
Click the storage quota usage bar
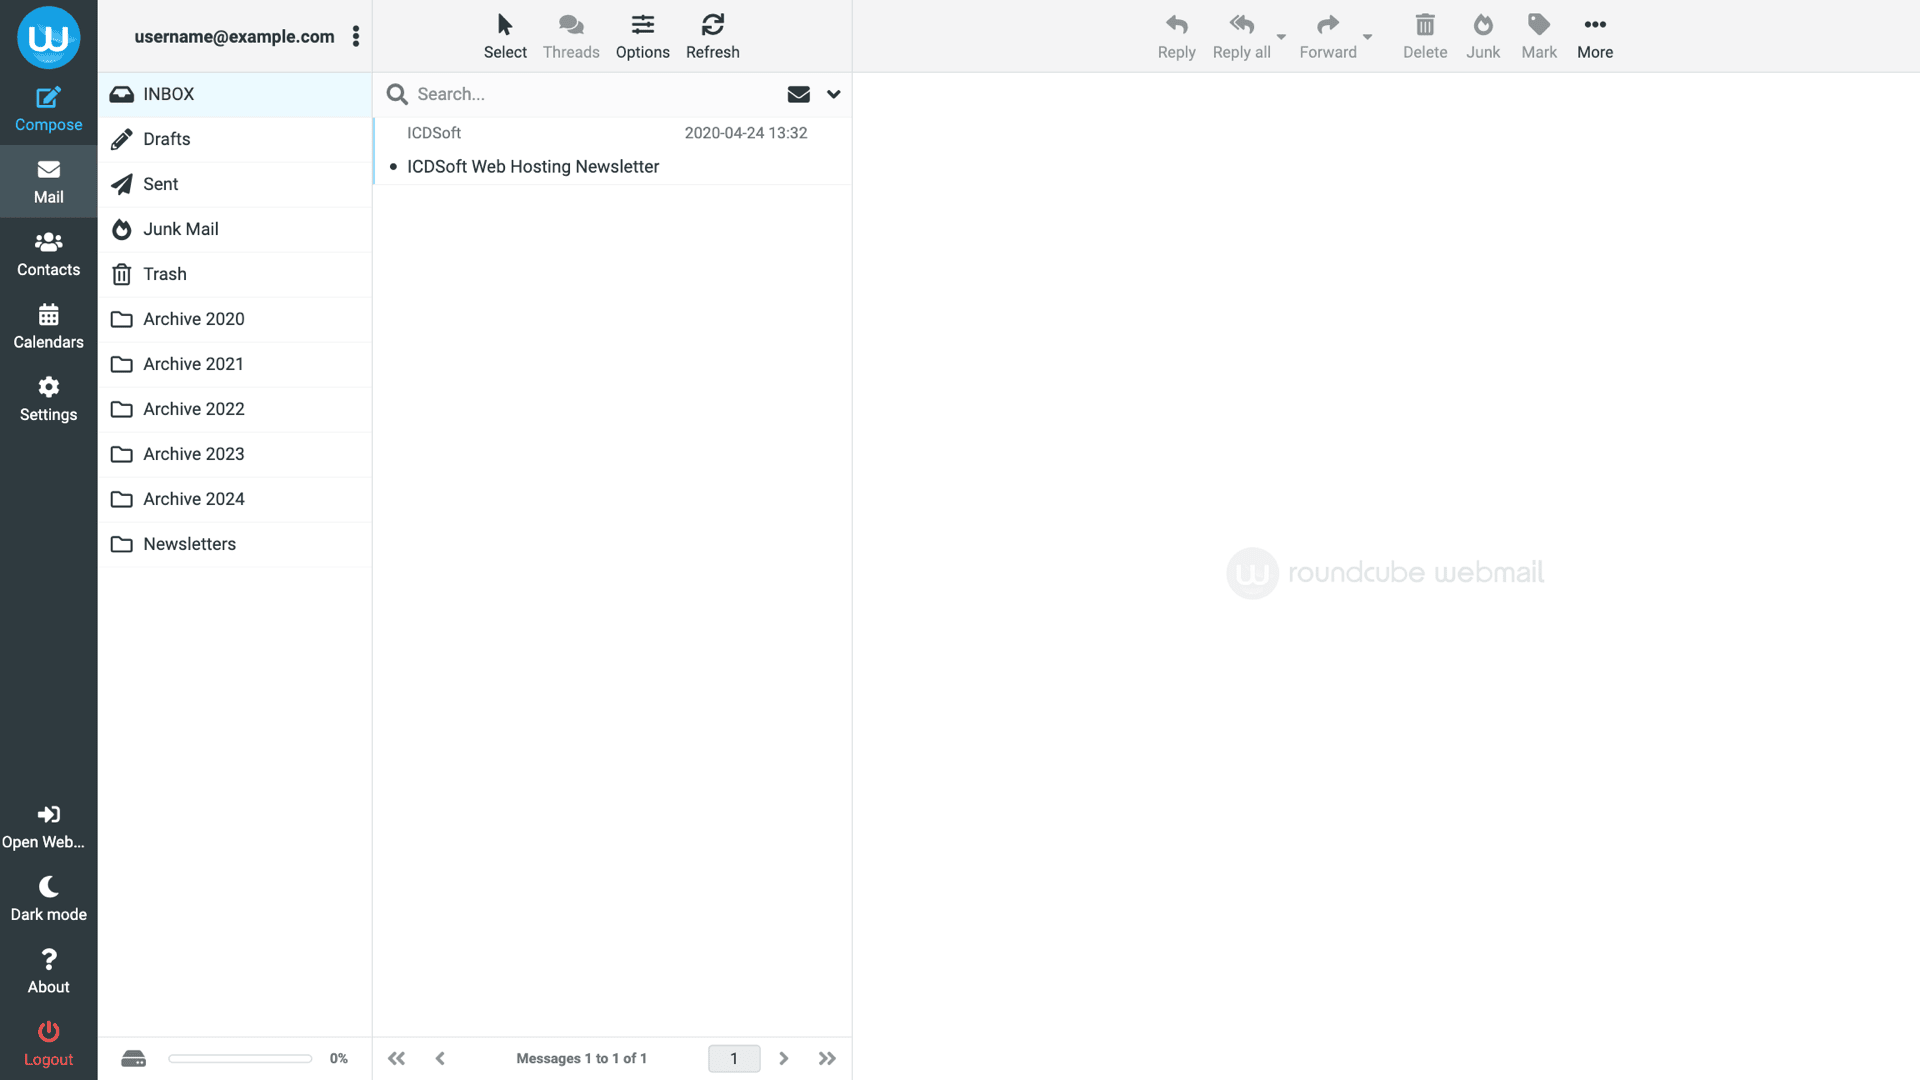(240, 1058)
